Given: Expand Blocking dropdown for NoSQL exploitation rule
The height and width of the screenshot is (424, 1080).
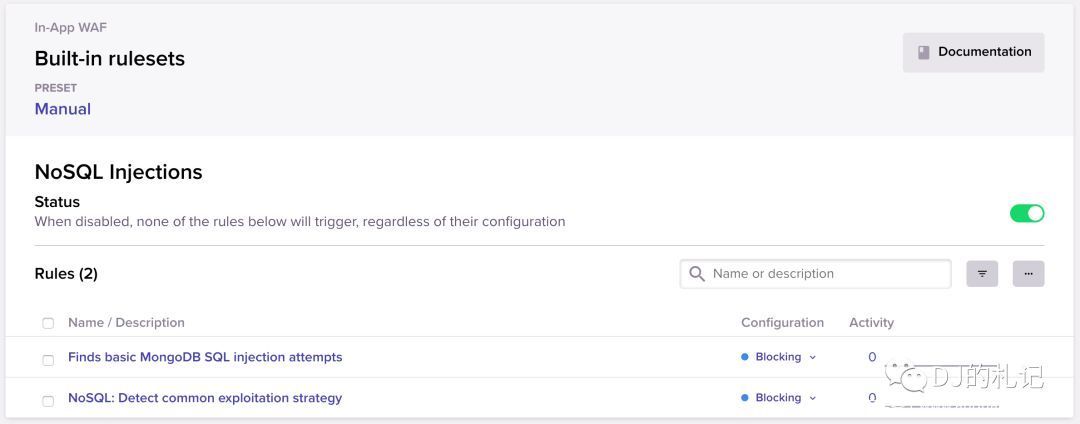Looking at the screenshot, I should pos(812,398).
